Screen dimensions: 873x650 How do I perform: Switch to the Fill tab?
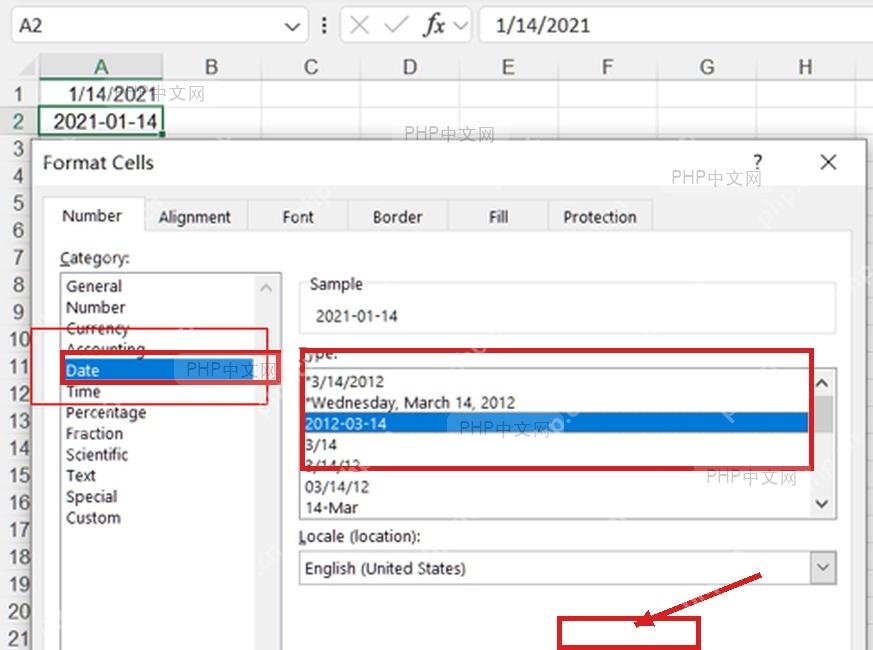(x=498, y=217)
